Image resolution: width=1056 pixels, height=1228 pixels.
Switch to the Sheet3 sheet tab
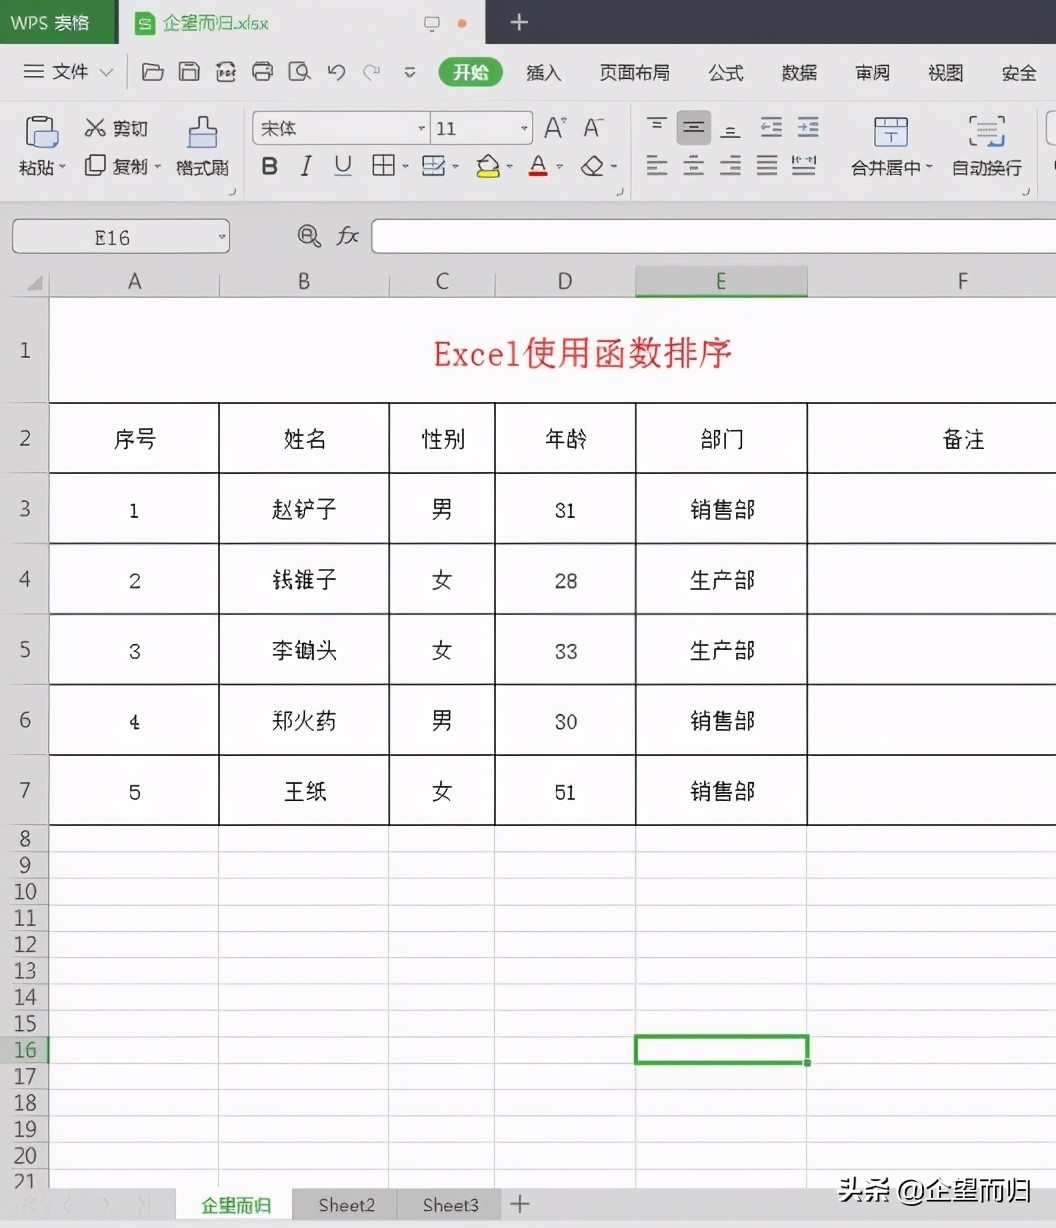pyautogui.click(x=450, y=1205)
